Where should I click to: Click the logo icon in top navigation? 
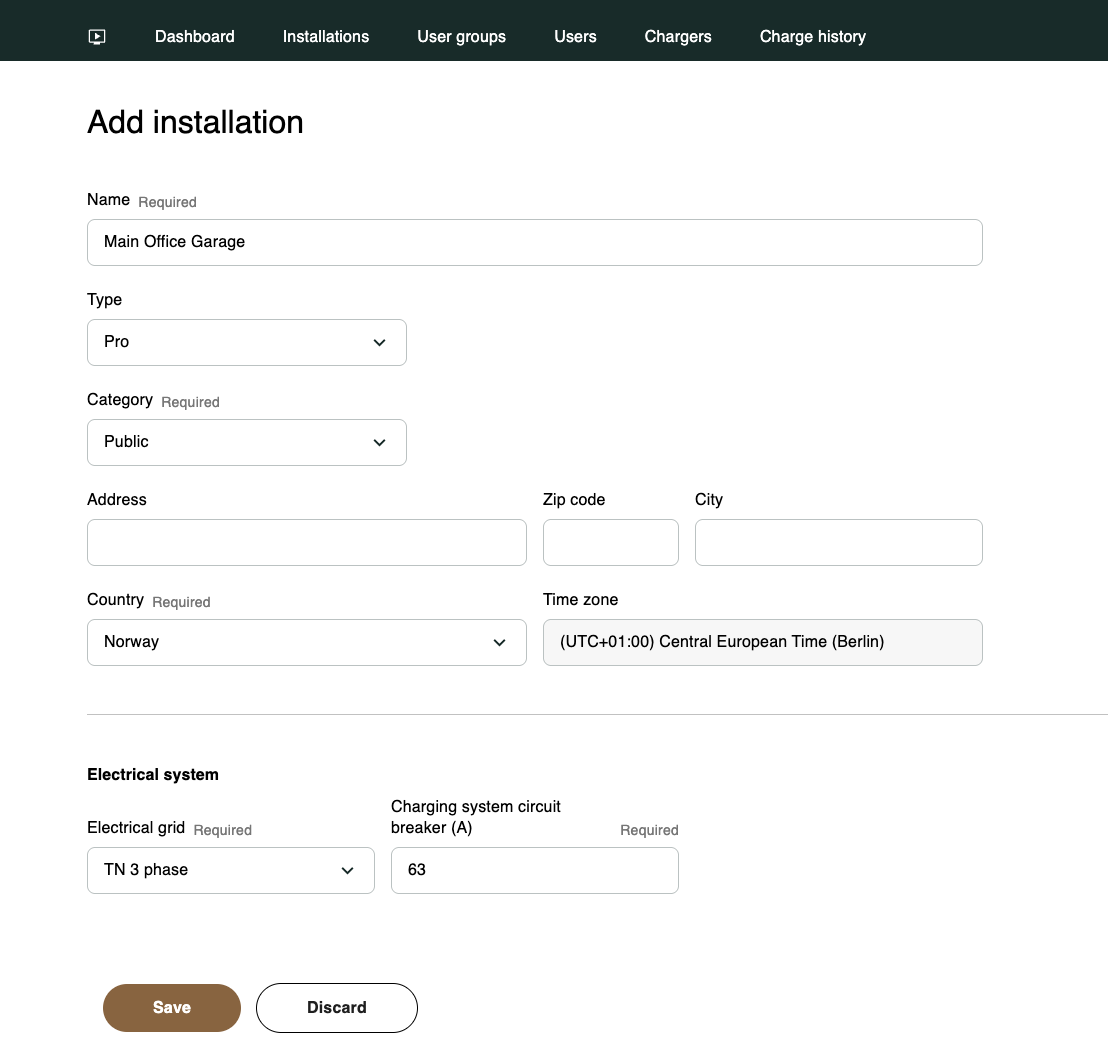pos(97,37)
